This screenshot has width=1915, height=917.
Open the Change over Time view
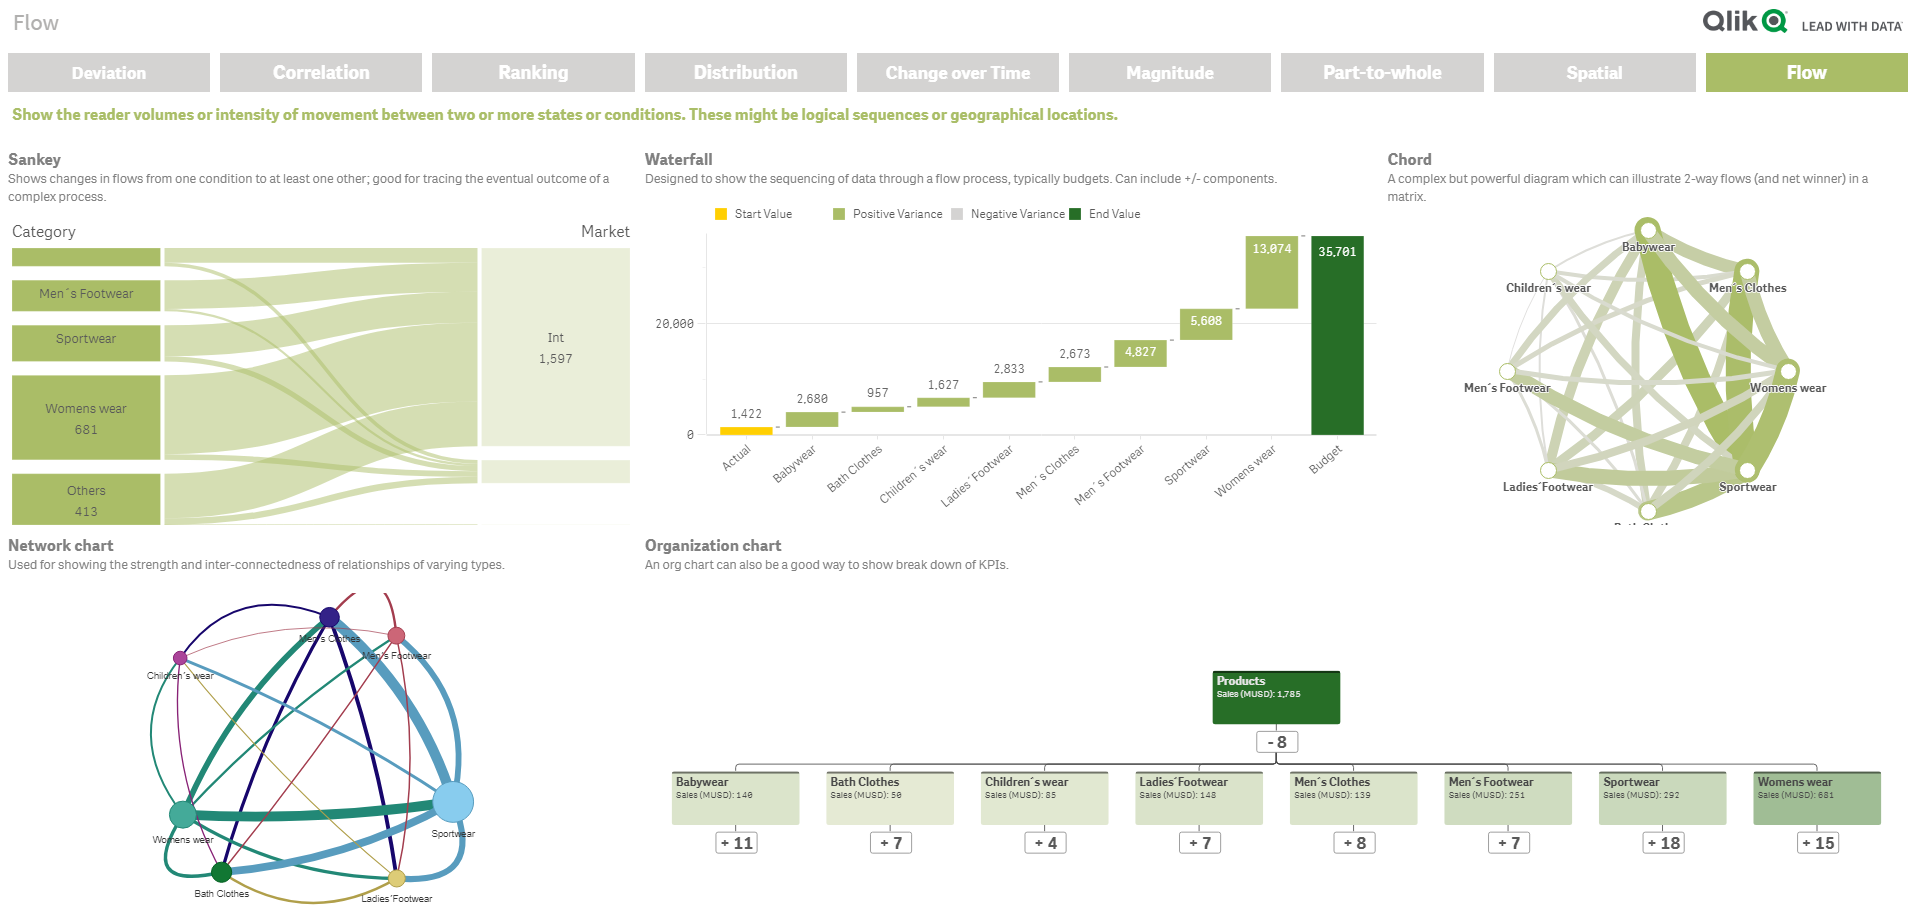(x=957, y=72)
